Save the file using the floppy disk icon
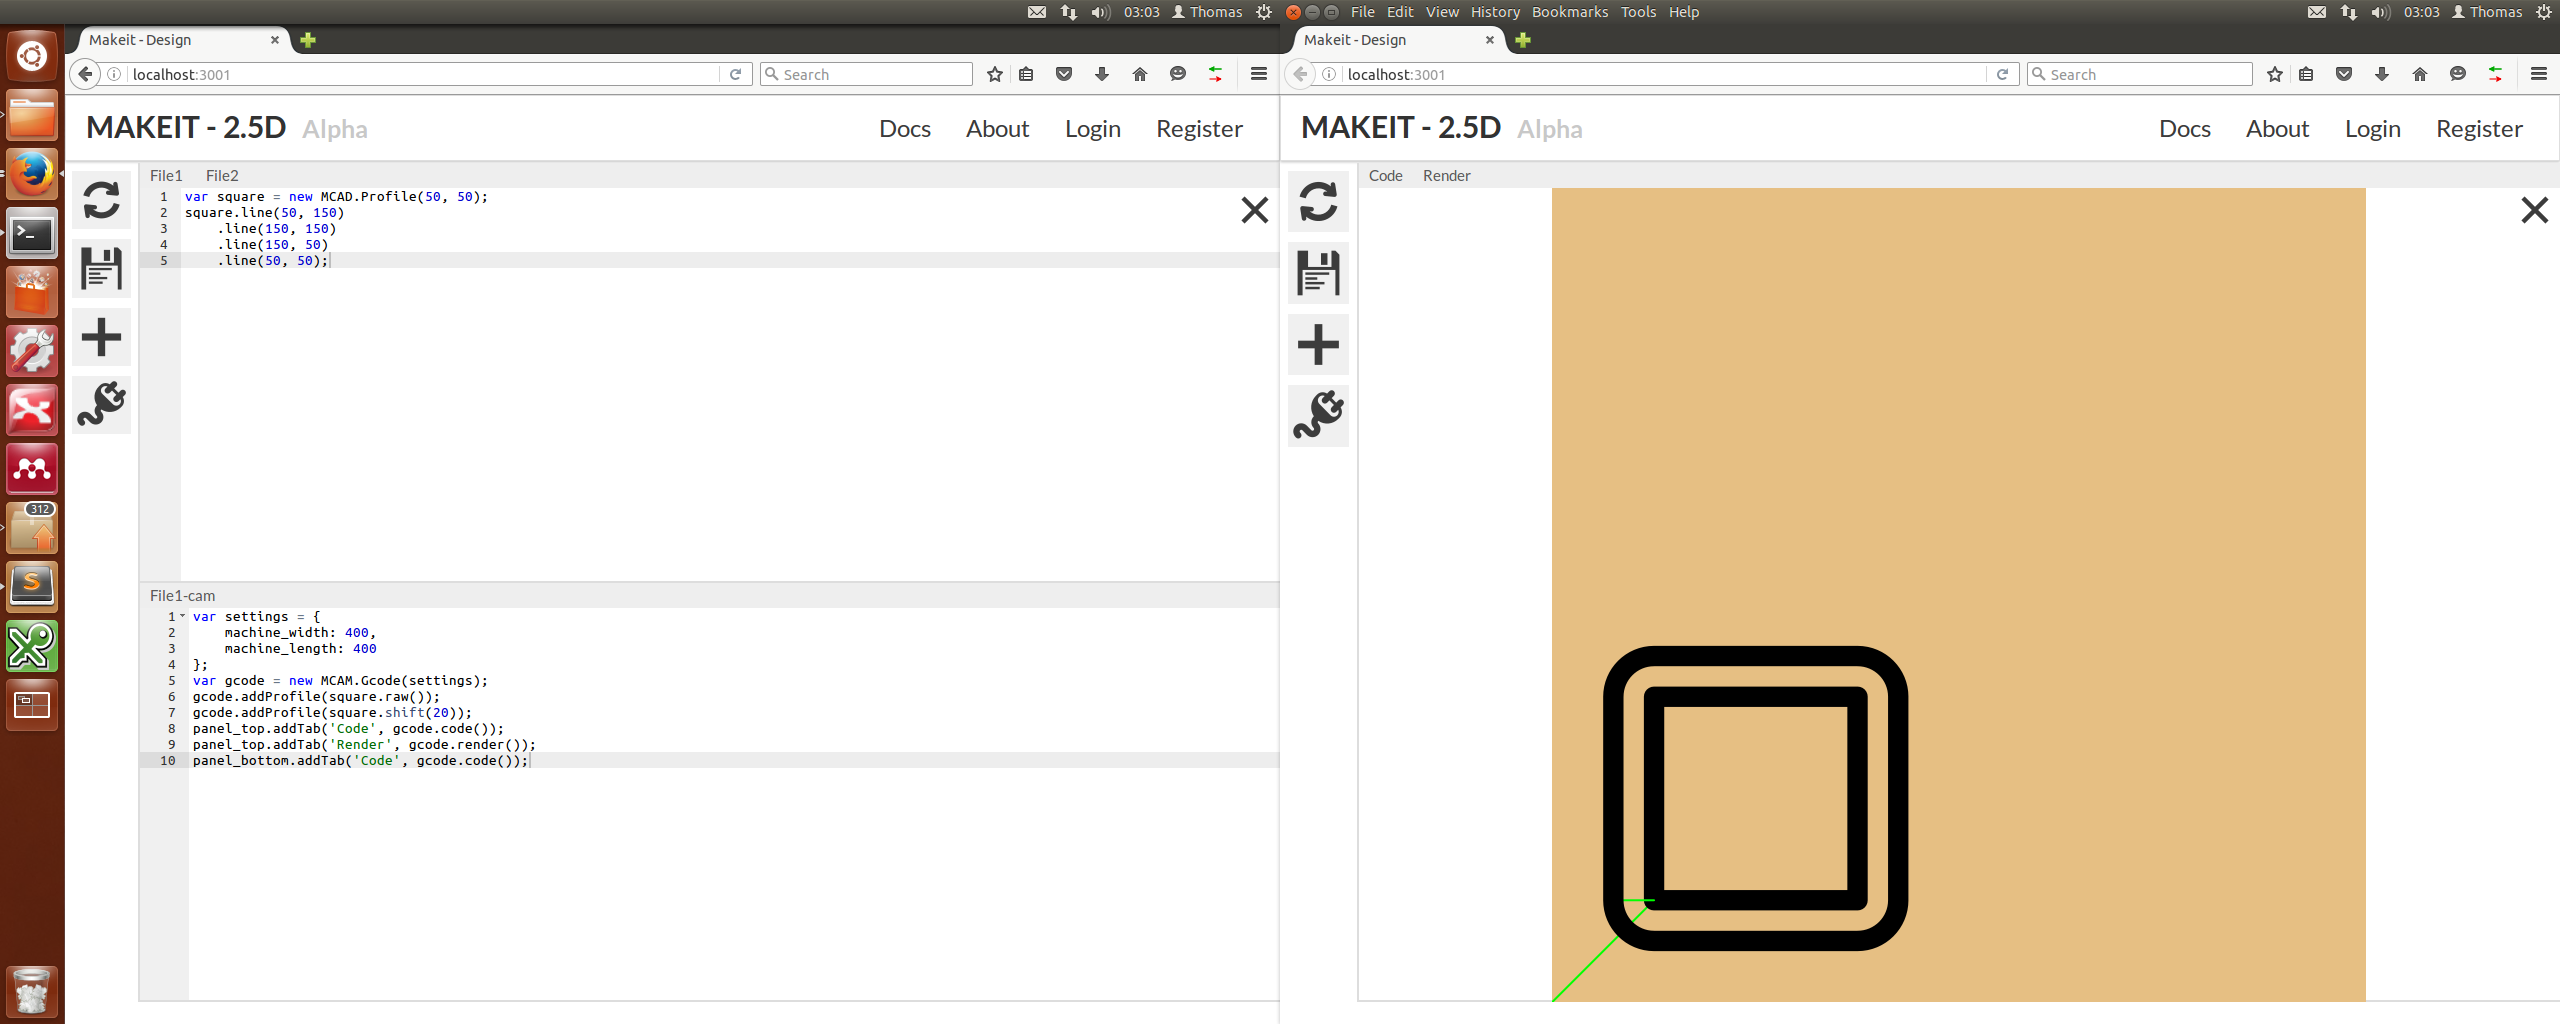 pos(101,269)
